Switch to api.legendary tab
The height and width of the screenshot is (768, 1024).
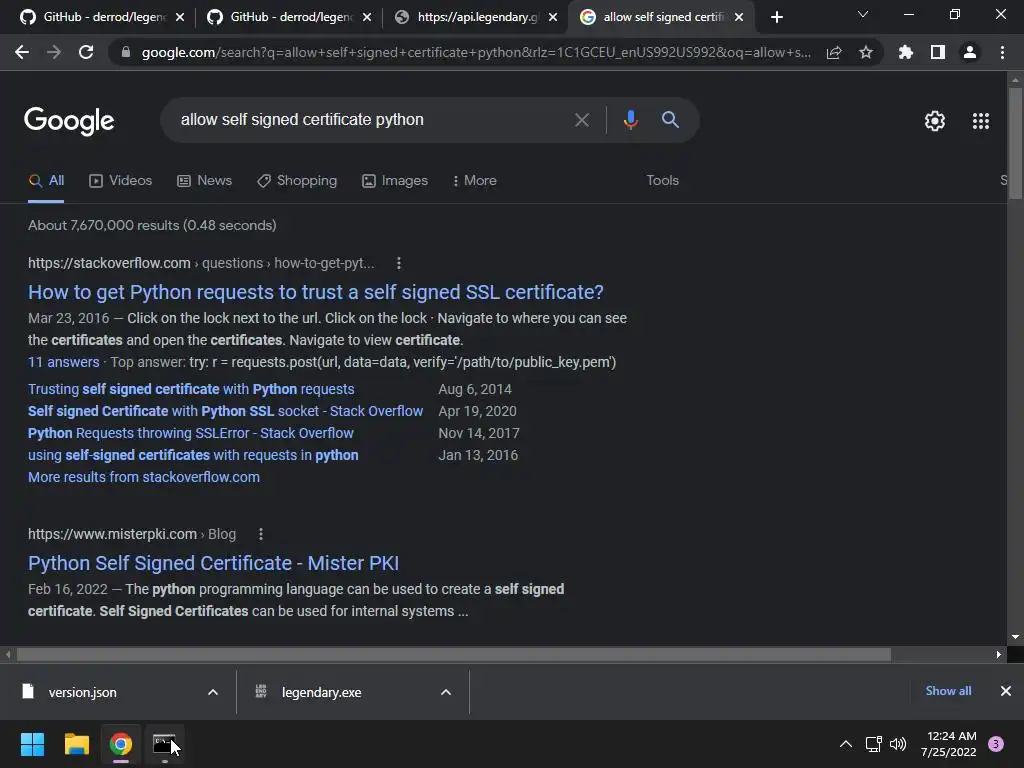[466, 17]
